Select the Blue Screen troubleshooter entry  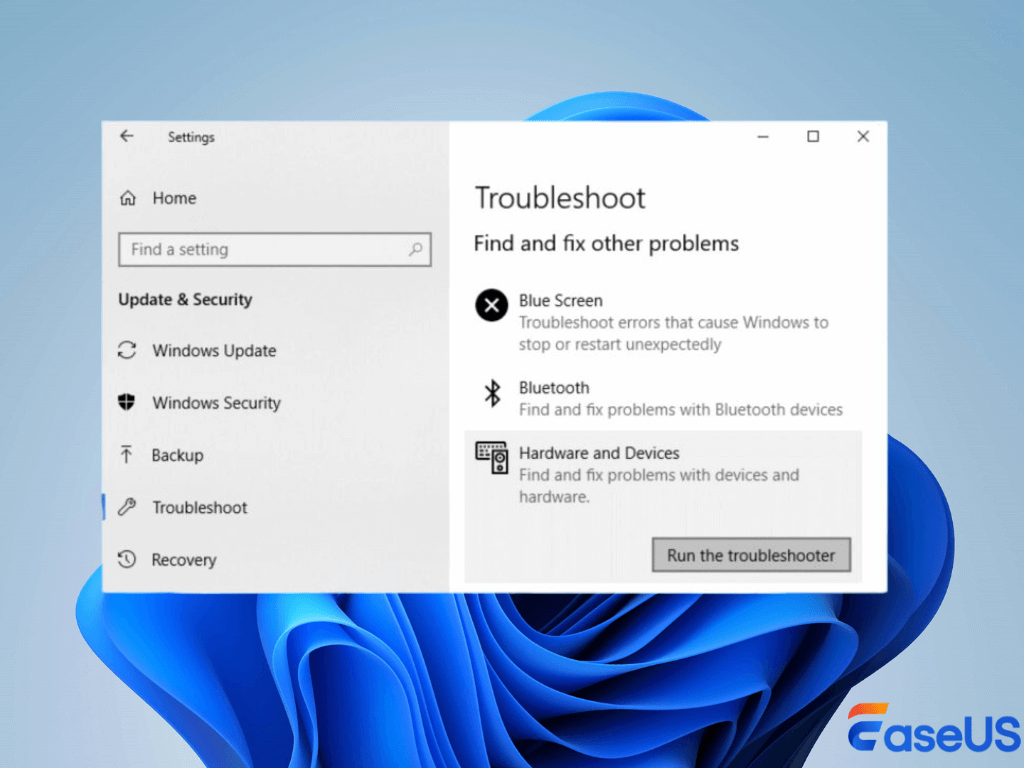tap(663, 322)
